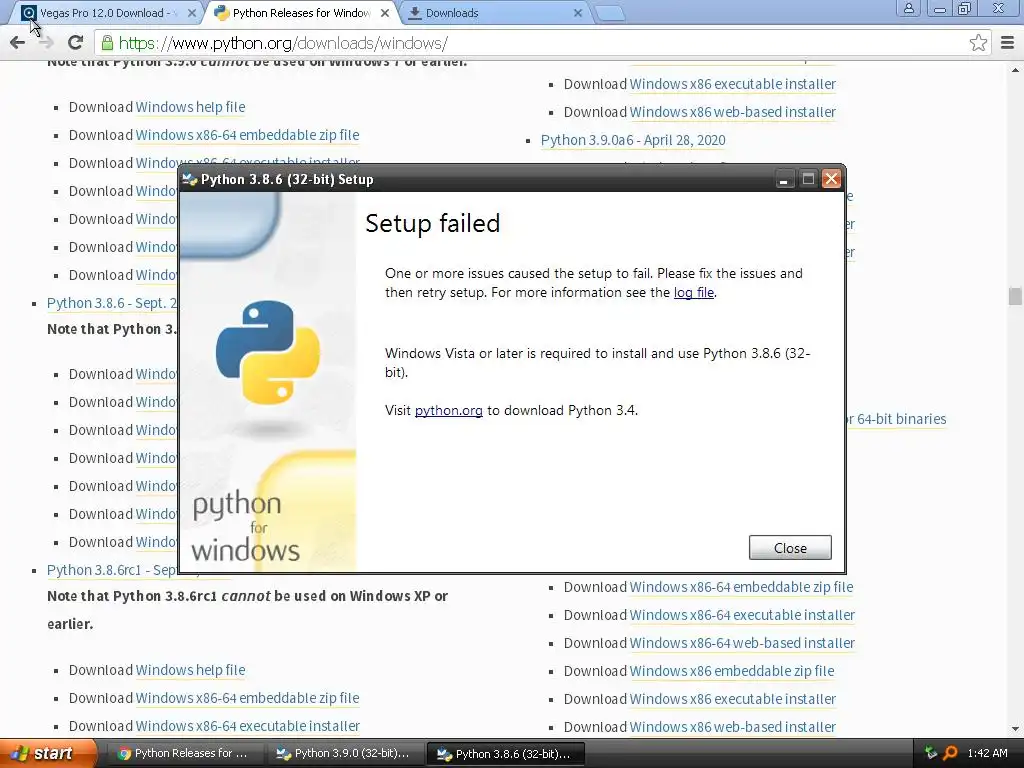
Task: Bookmark page with star icon
Action: (978, 43)
